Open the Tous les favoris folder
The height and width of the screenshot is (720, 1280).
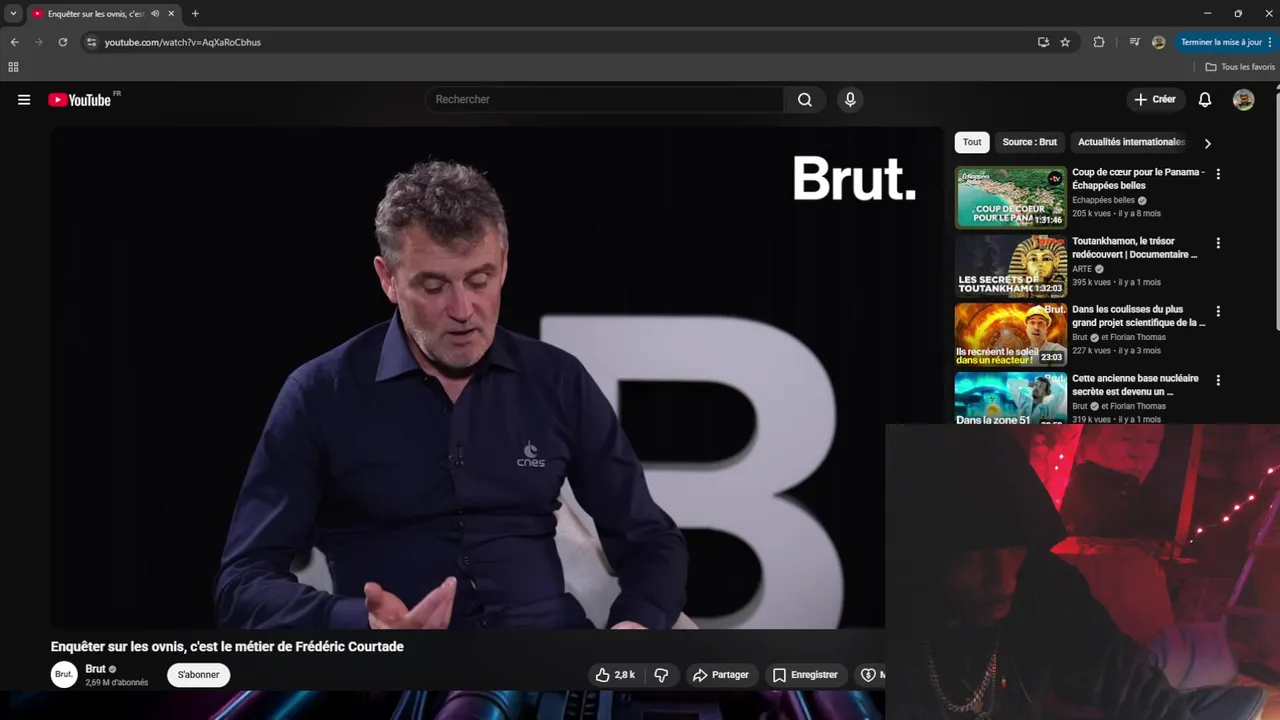pos(1240,67)
